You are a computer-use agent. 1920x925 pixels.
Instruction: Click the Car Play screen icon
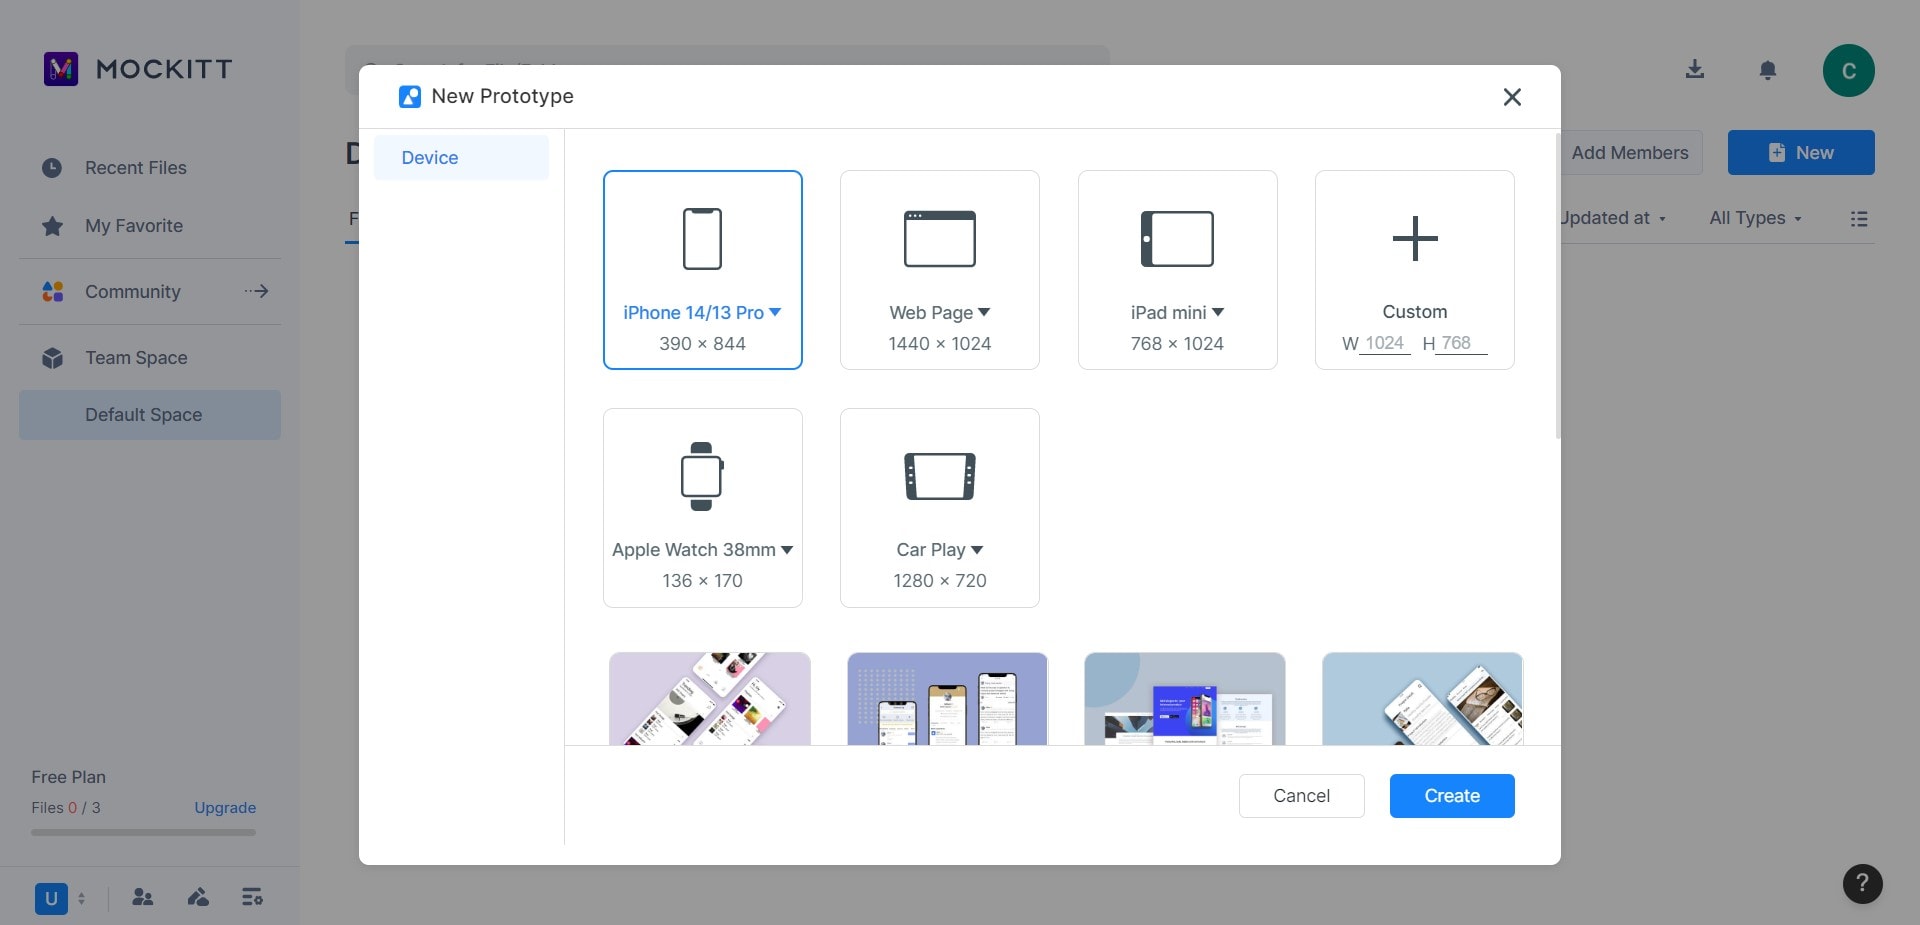pyautogui.click(x=940, y=476)
